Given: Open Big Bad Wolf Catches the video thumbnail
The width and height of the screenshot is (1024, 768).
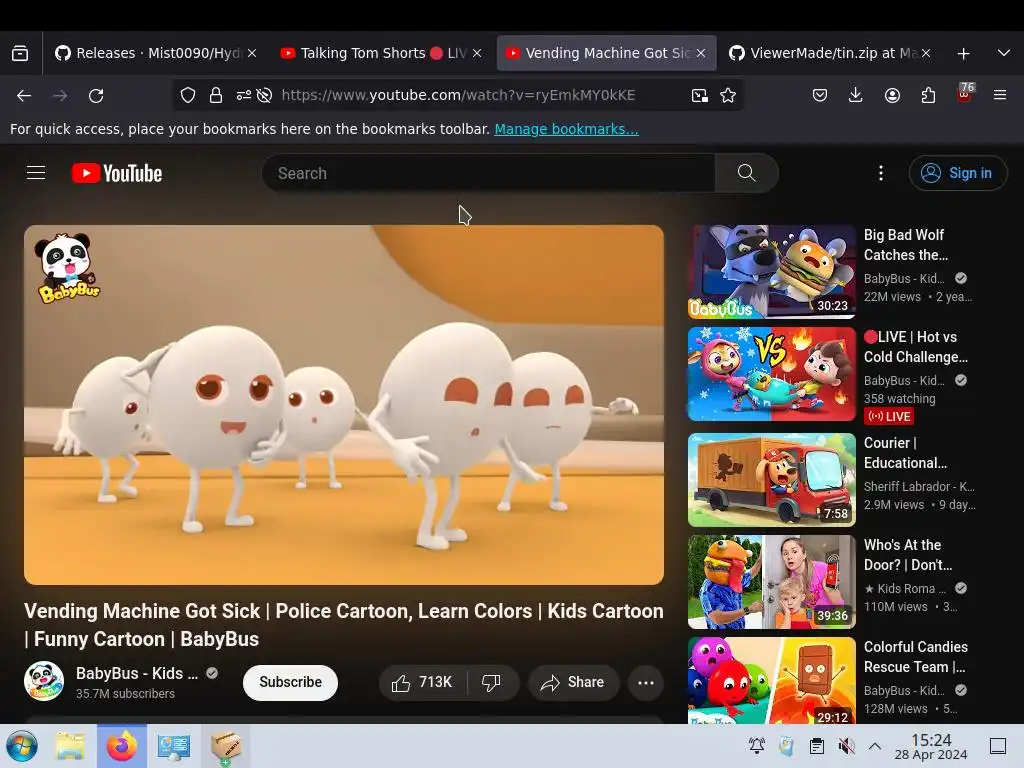Looking at the screenshot, I should click(x=772, y=272).
